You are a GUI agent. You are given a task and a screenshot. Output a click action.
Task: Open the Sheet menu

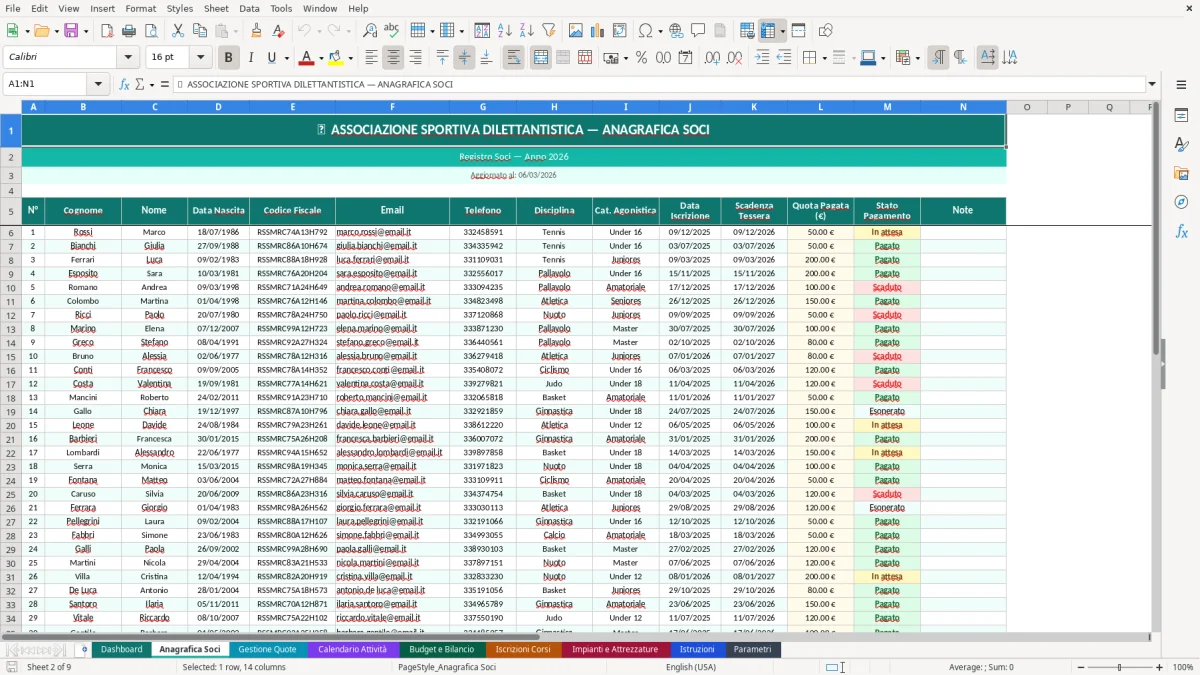pos(216,8)
